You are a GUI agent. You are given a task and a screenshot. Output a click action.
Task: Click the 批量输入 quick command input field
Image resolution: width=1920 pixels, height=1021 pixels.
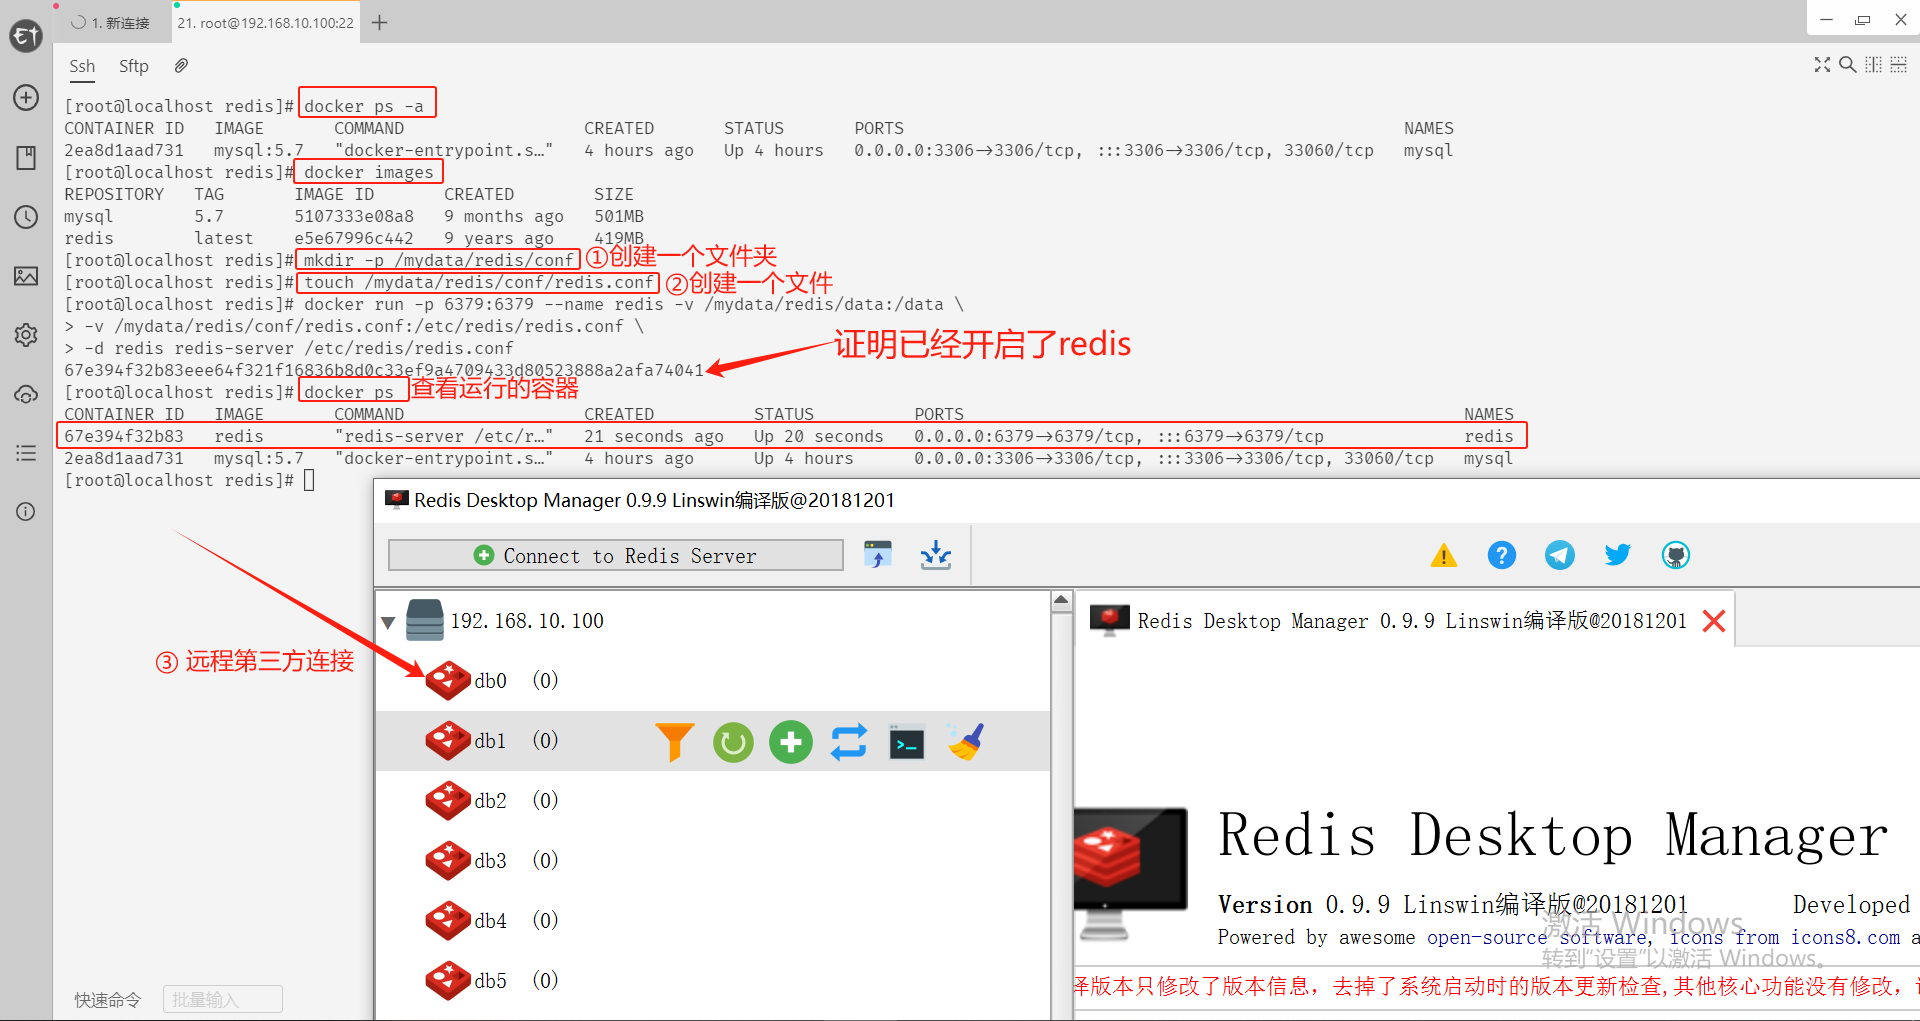(223, 999)
